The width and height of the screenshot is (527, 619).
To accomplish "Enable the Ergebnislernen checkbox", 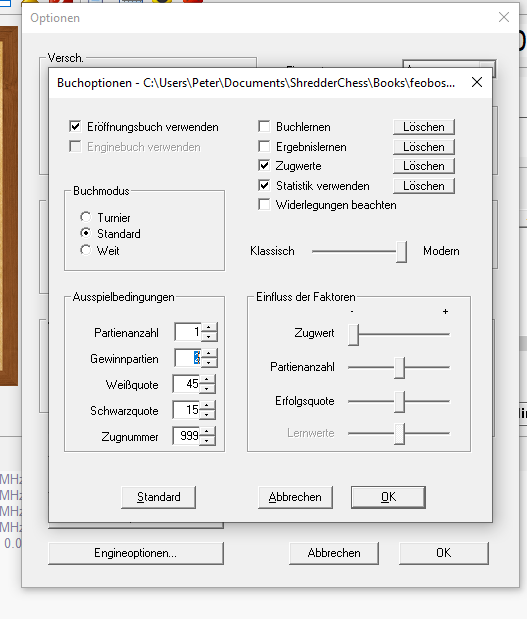I will pos(264,146).
